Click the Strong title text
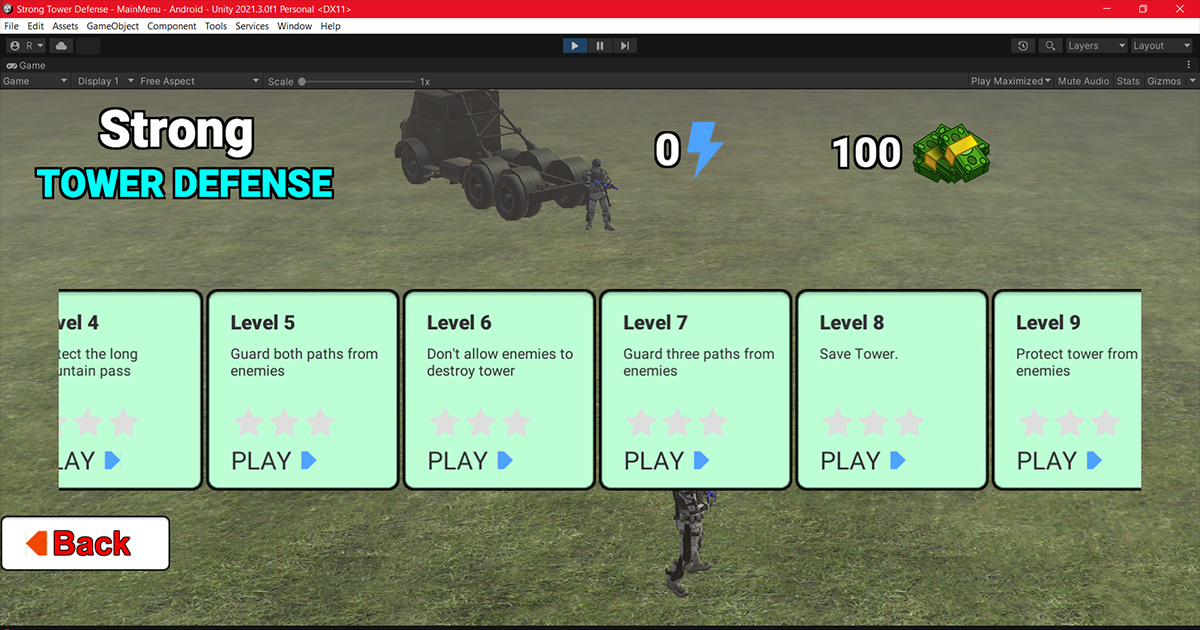 pyautogui.click(x=177, y=131)
